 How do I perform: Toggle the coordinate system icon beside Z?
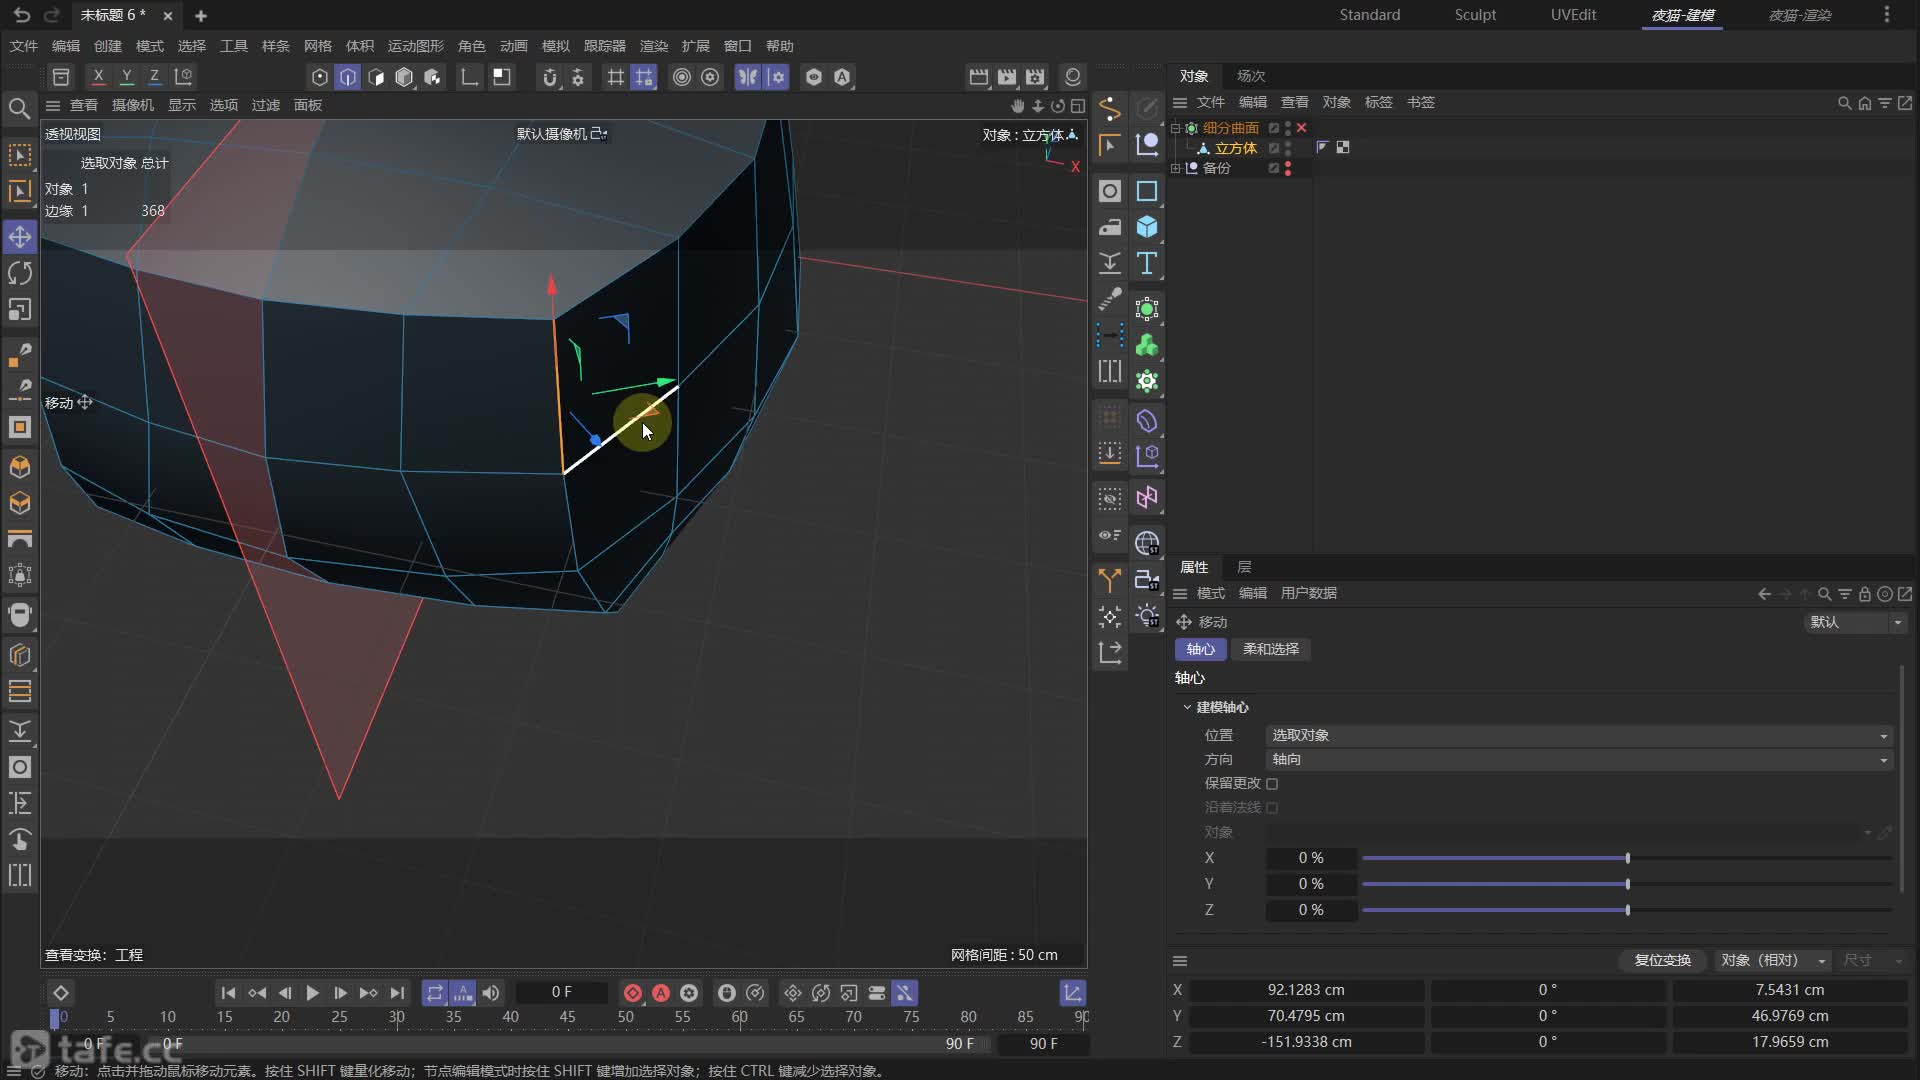pyautogui.click(x=183, y=77)
